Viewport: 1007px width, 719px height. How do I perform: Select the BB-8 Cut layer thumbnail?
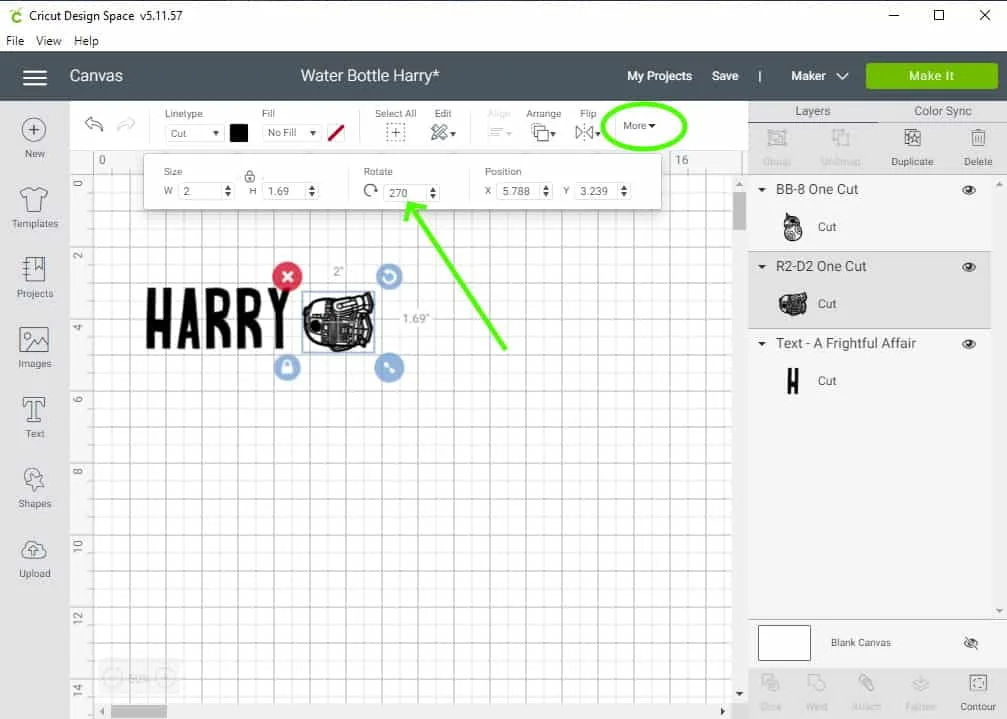click(792, 227)
